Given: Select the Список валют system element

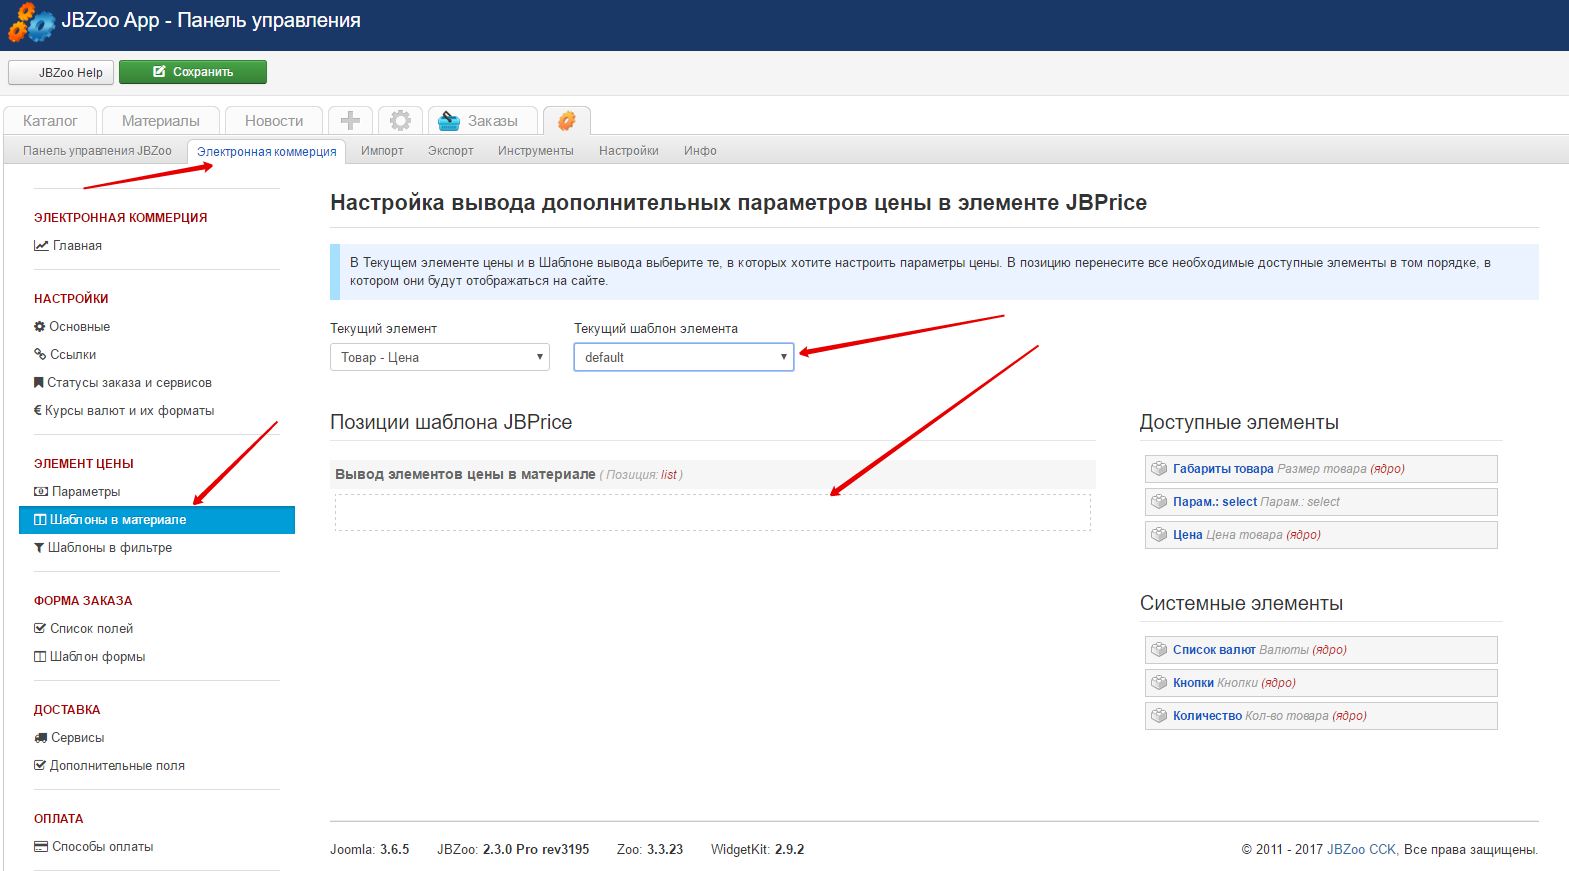Looking at the screenshot, I should (x=1321, y=650).
